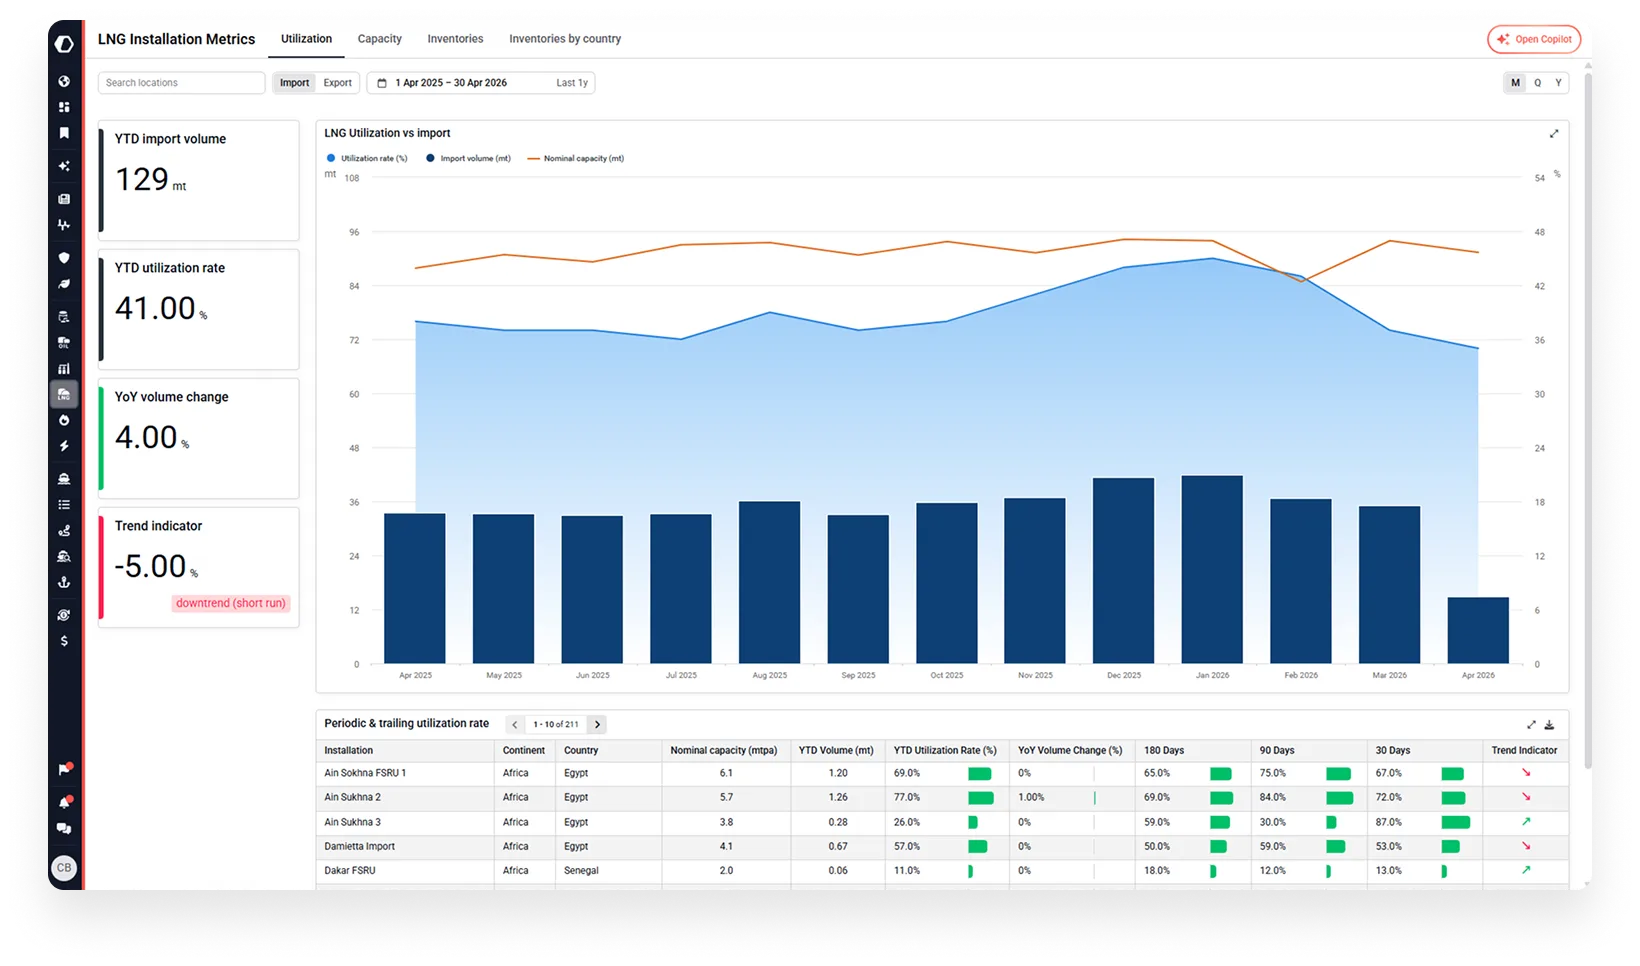Screen dimensions: 1640x966
Task: Click the Open Copilot button
Action: (1533, 39)
